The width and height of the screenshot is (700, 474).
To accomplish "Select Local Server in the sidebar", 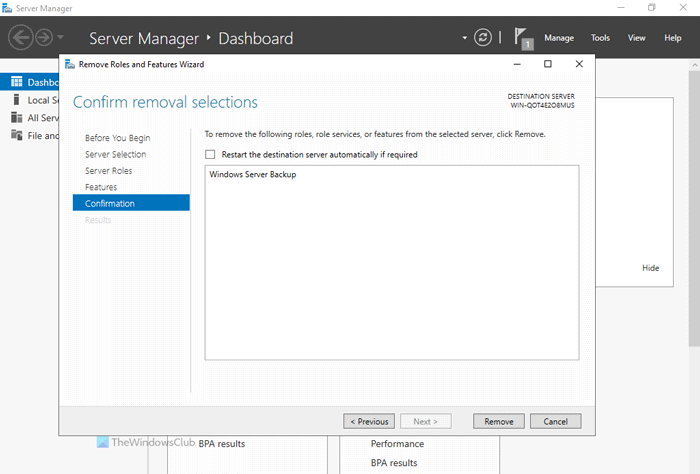I will [x=29, y=100].
